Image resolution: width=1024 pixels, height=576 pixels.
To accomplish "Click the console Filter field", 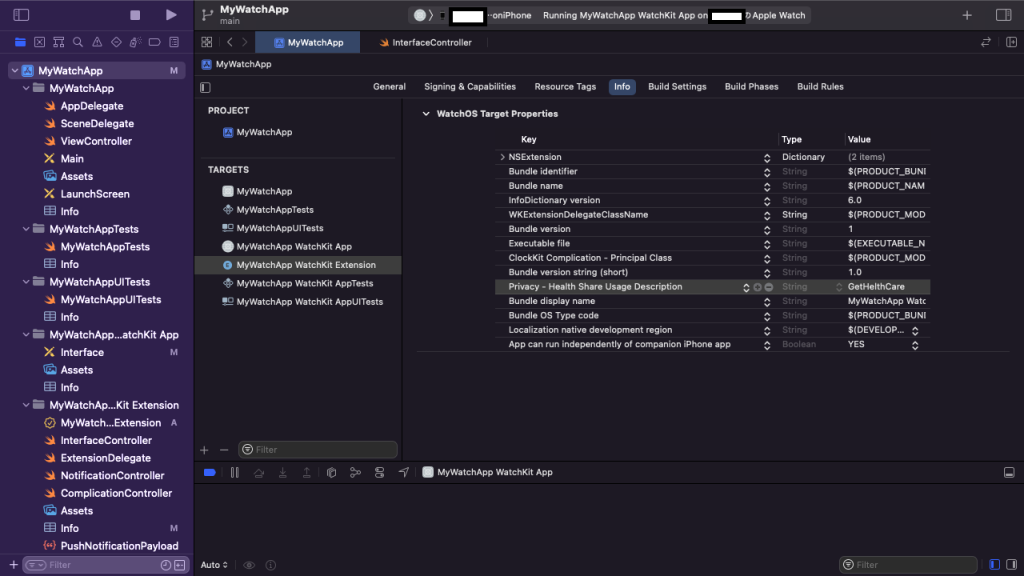I will coord(908,564).
